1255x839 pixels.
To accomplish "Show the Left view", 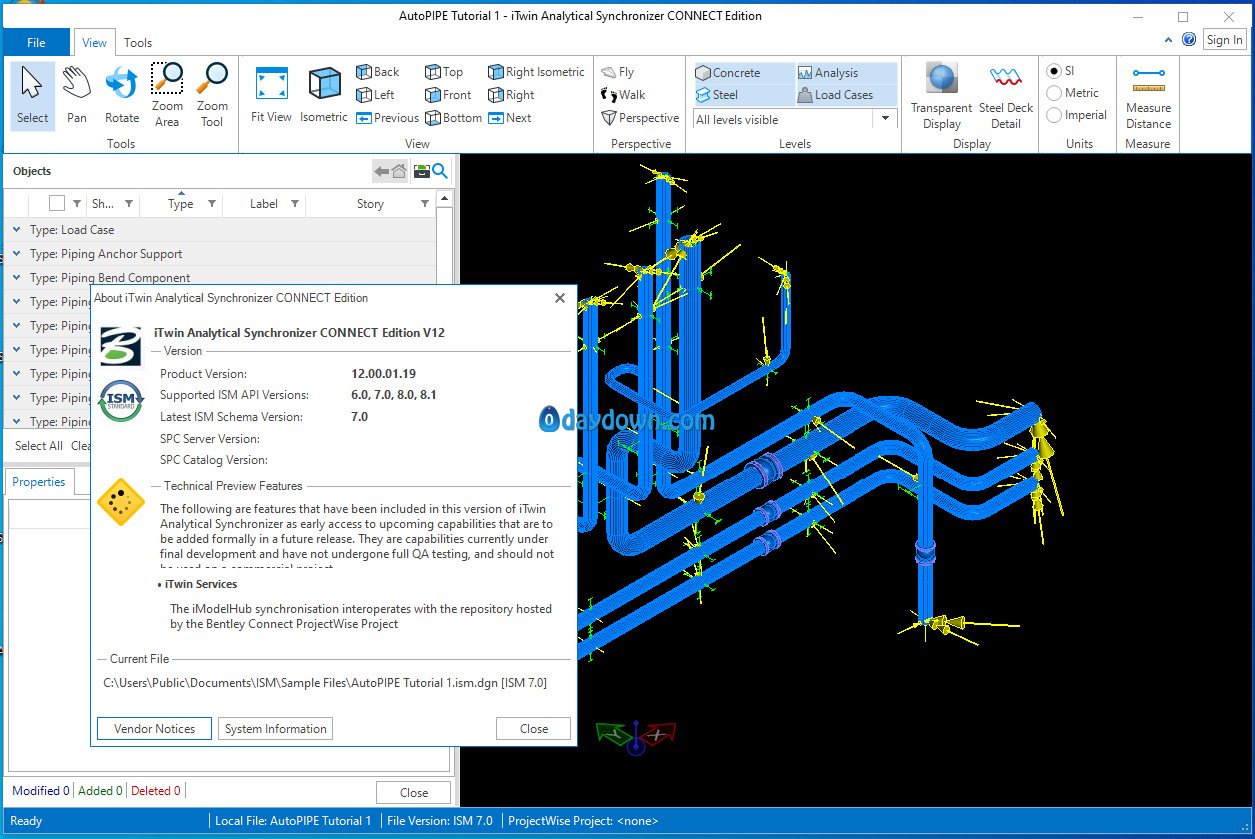I will pyautogui.click(x=376, y=95).
